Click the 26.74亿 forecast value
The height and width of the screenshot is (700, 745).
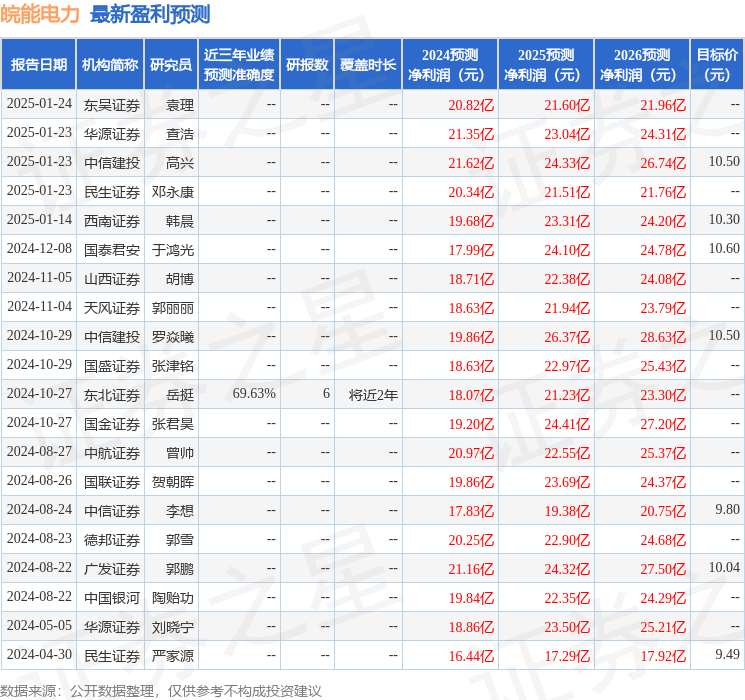(663, 163)
